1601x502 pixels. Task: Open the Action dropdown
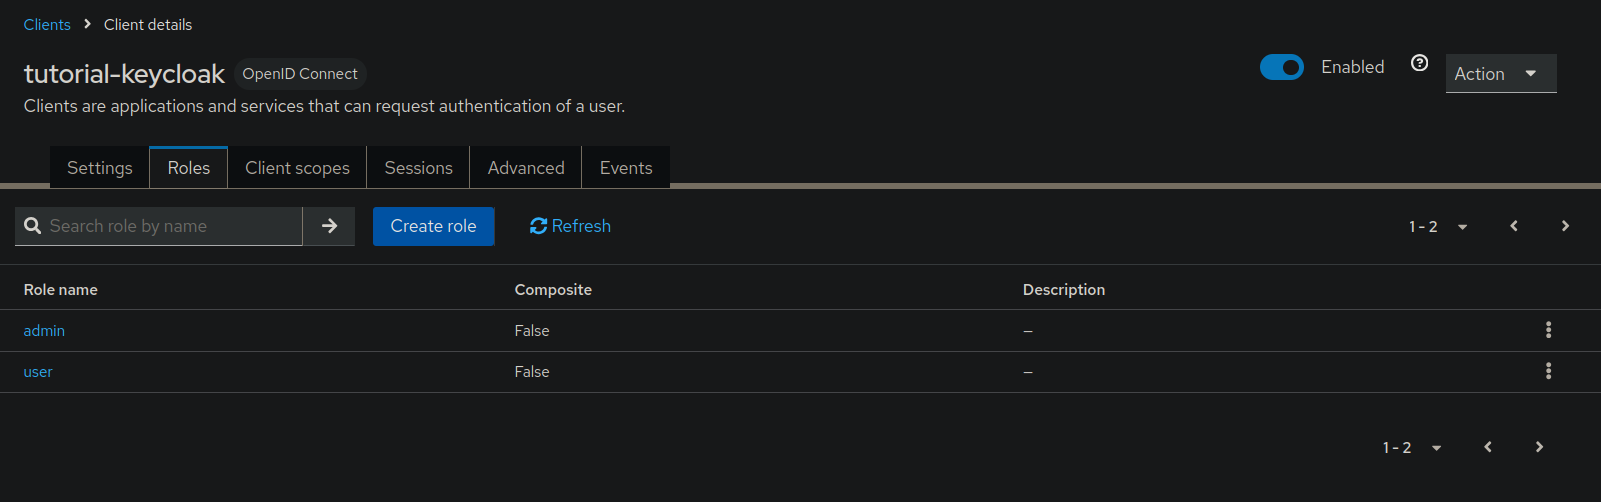[1501, 73]
